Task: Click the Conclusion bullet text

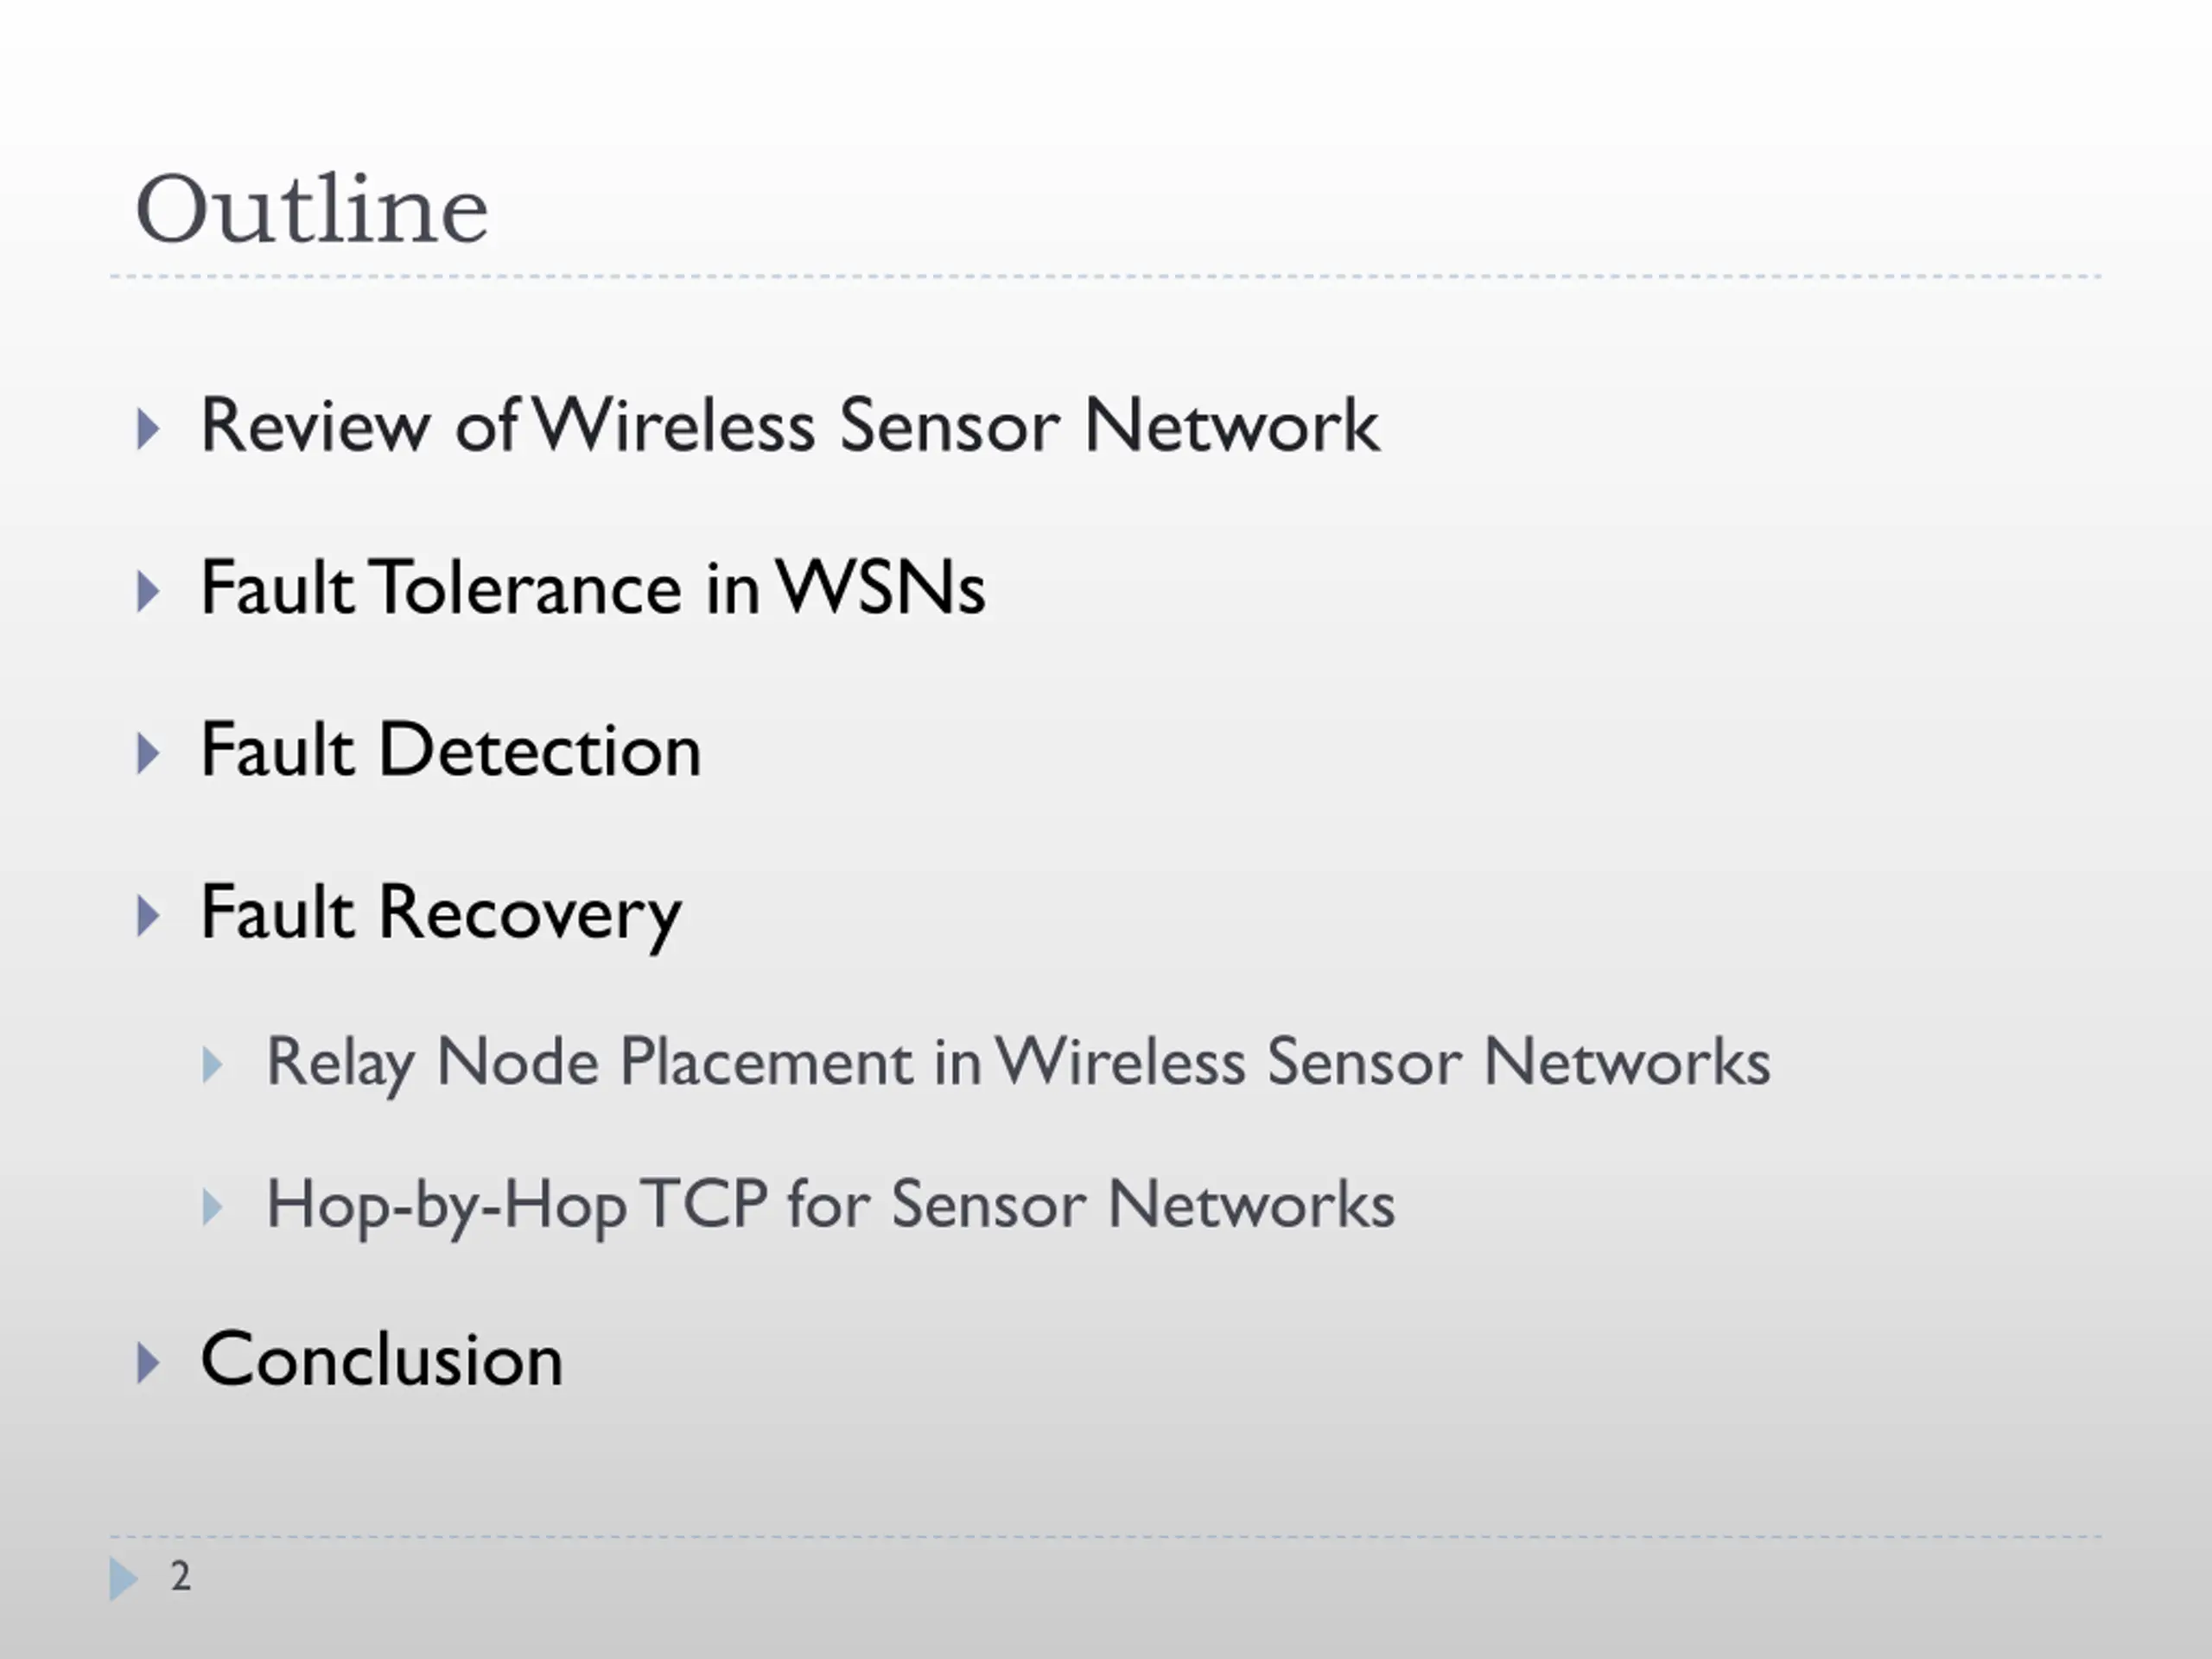Action: pyautogui.click(x=382, y=1360)
